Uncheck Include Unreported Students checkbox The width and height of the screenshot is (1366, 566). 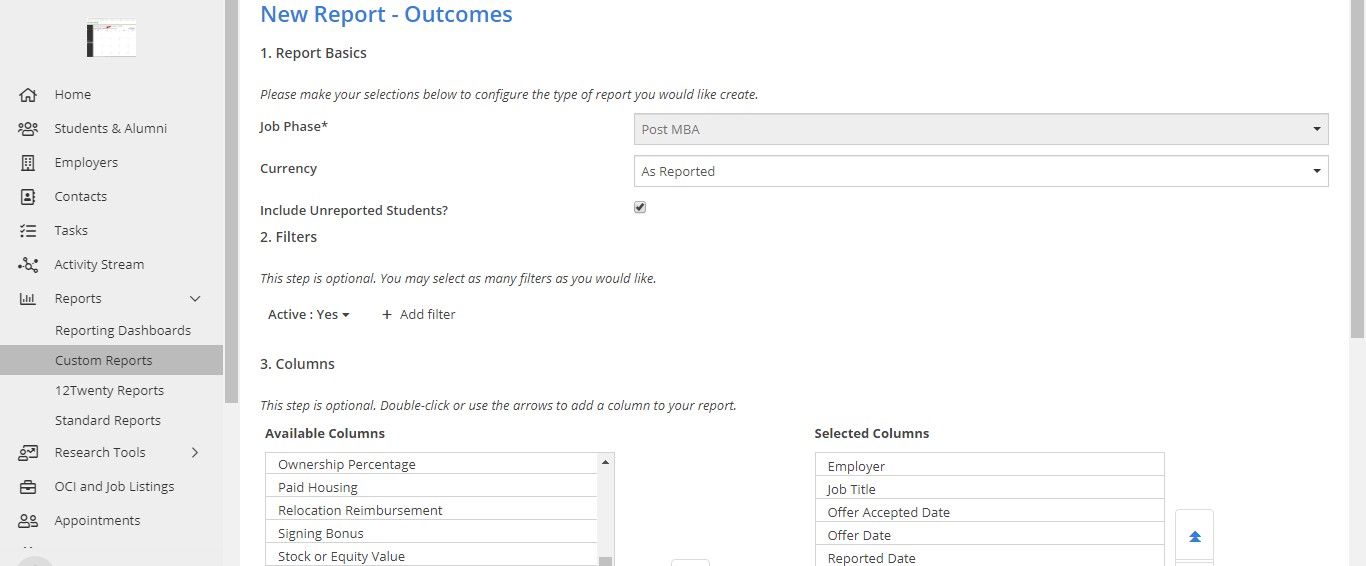click(x=640, y=208)
